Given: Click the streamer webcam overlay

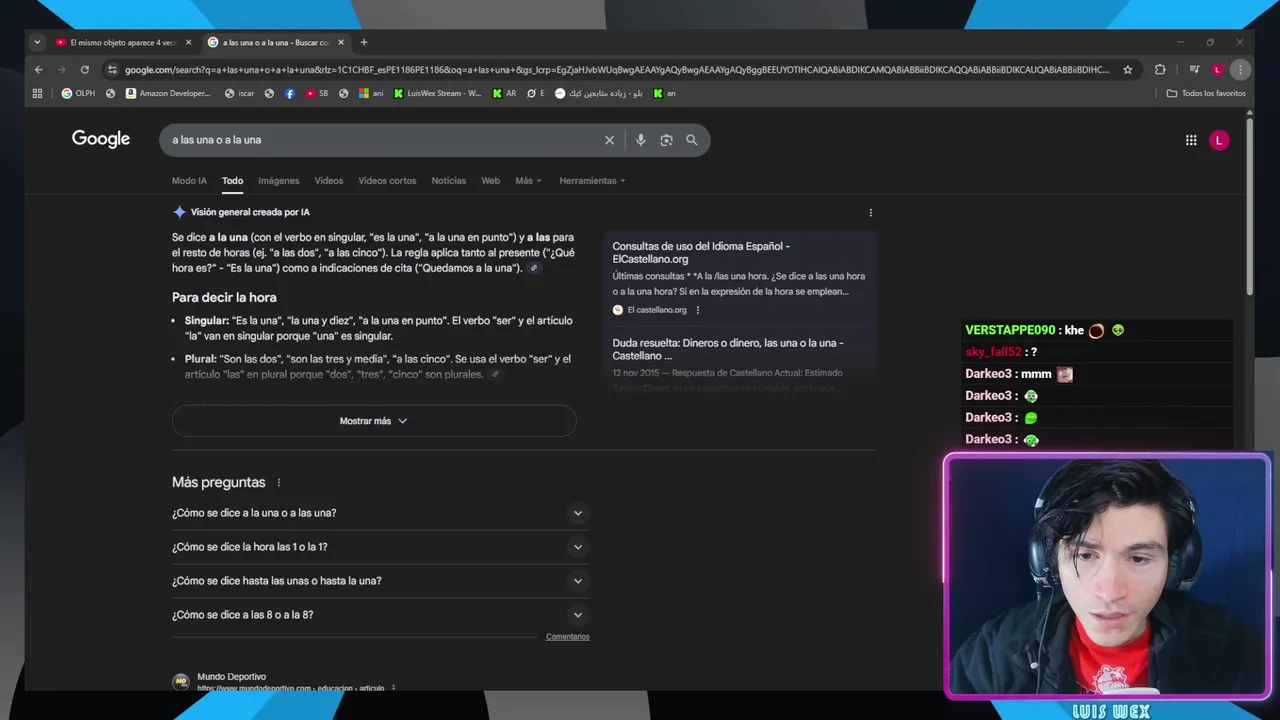Looking at the screenshot, I should (1107, 577).
